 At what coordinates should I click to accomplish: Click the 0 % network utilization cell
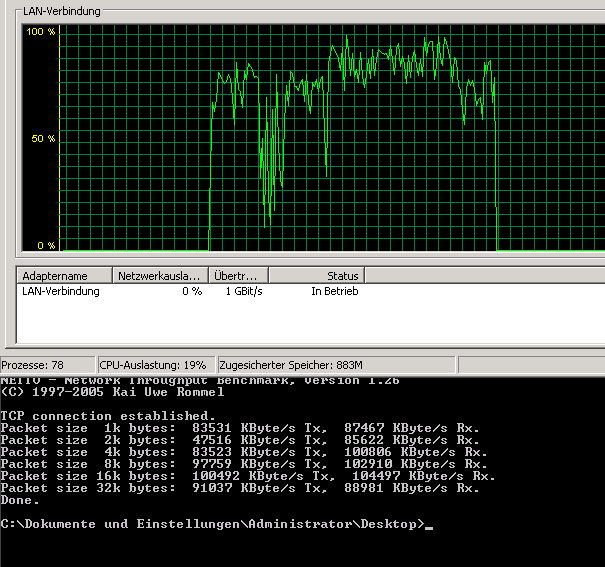[191, 291]
